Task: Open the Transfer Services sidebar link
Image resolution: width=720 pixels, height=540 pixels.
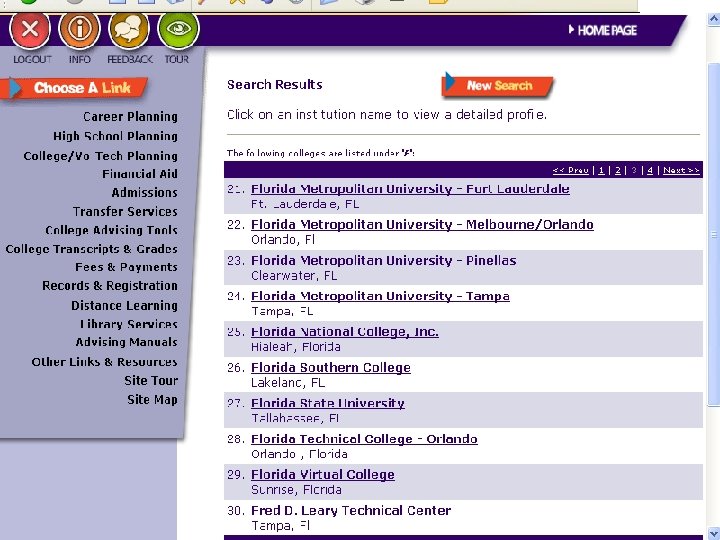Action: pos(125,211)
